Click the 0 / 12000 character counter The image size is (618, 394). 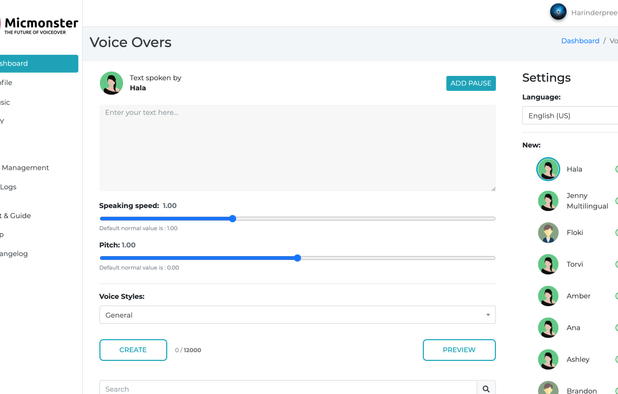tap(188, 350)
